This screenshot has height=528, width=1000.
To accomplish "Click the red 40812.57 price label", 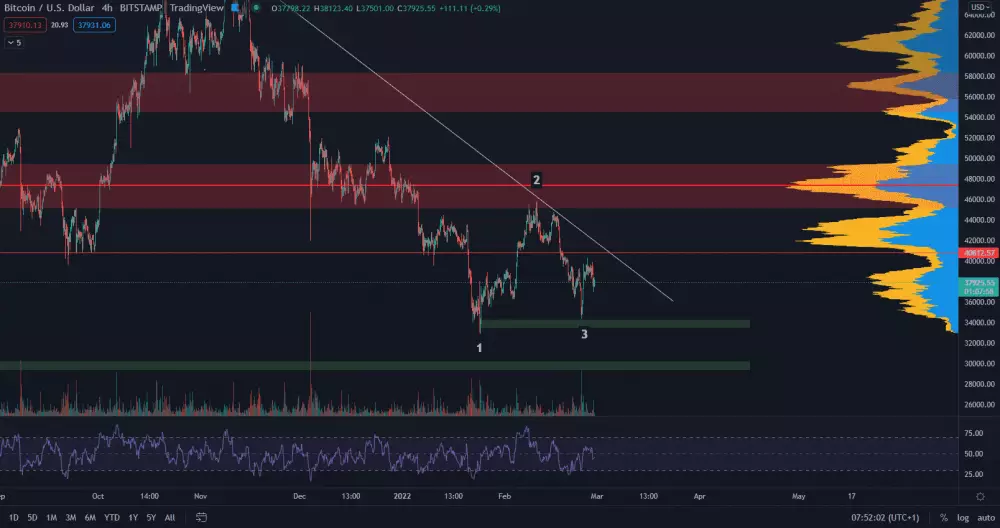I will click(977, 253).
